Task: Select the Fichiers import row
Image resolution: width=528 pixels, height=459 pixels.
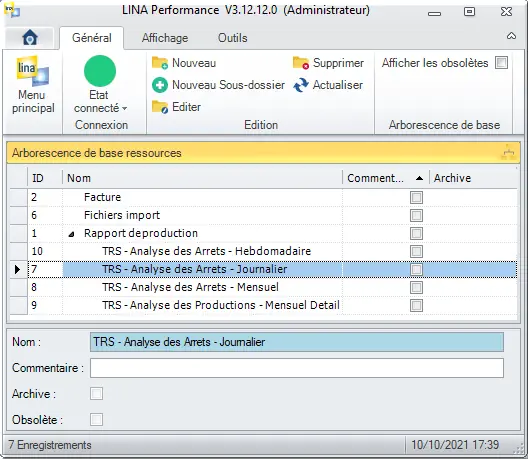Action: pos(263,215)
